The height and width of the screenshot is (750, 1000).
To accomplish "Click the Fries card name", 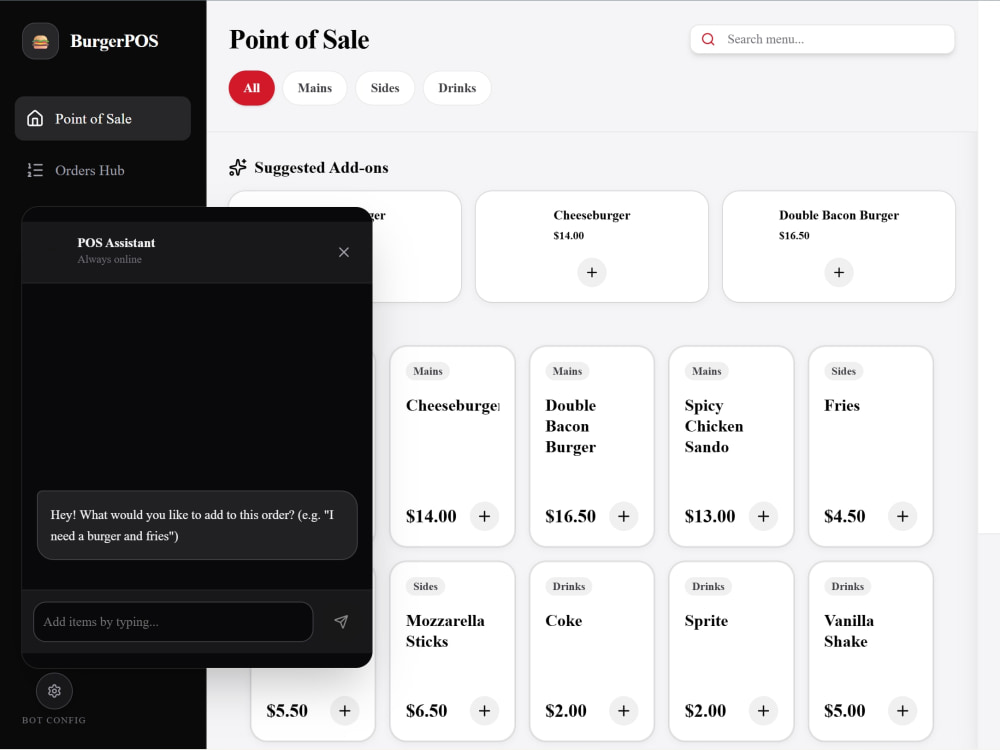I will pyautogui.click(x=842, y=406).
